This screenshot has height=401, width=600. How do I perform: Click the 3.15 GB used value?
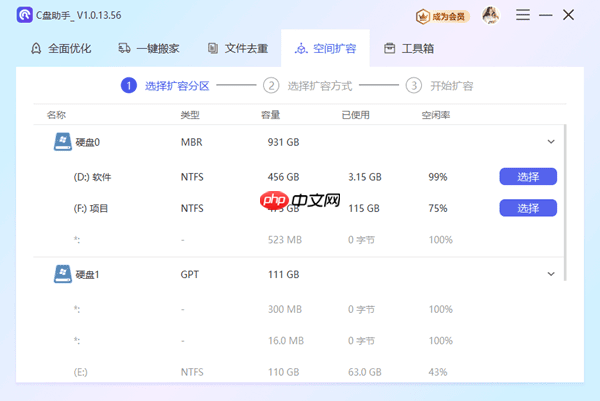click(365, 177)
